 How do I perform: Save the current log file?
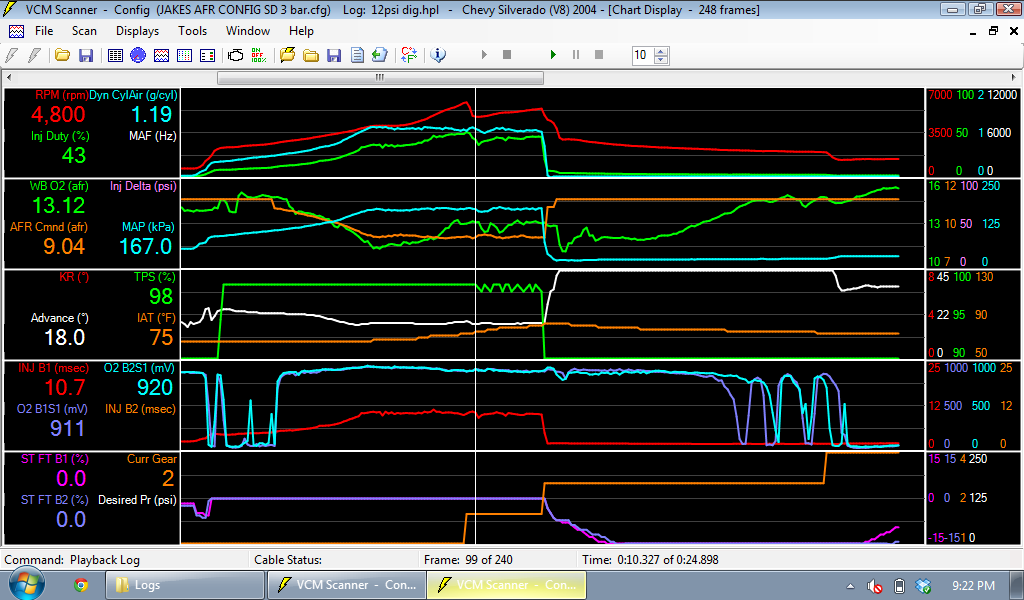334,55
